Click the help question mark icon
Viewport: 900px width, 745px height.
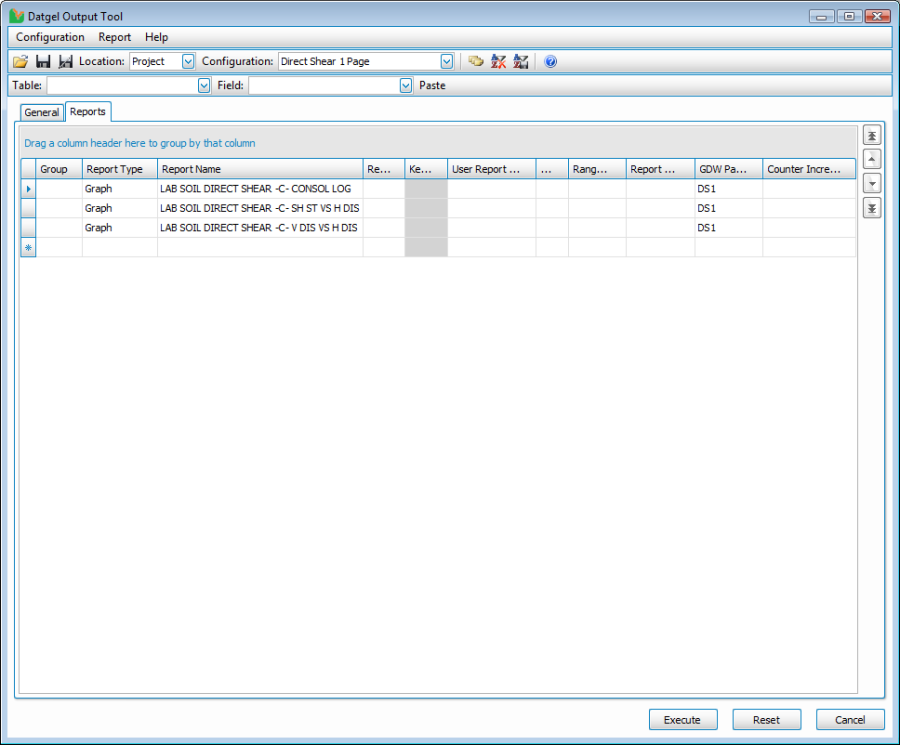click(550, 62)
